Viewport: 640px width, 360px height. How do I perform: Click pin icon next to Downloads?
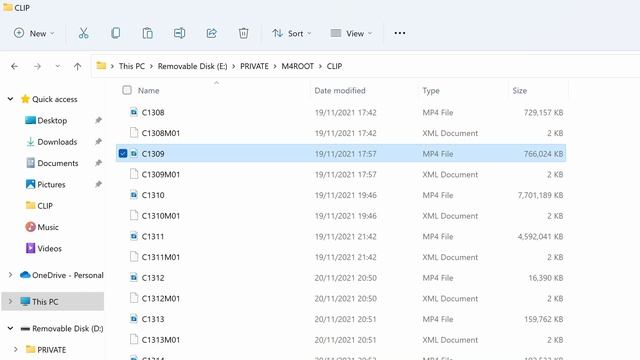(98, 142)
